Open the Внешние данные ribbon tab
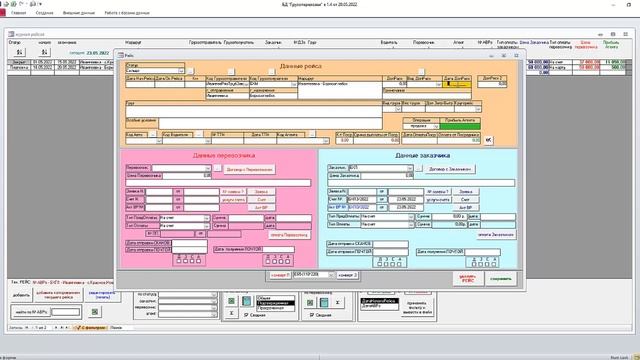Viewport: 640px width, 360px height. [79, 13]
